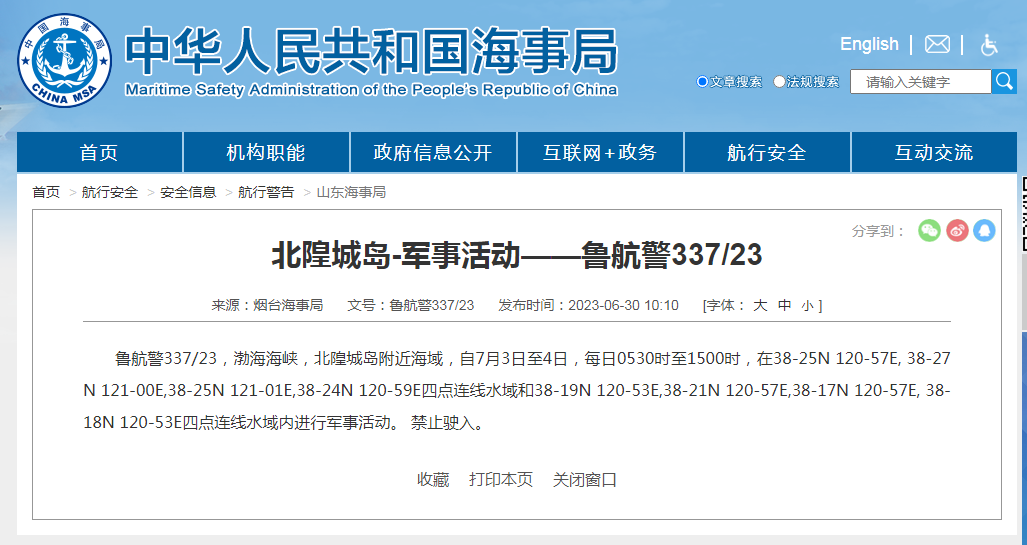Screen dimensions: 1027x545
Task: Click the 关闭窗口 link
Action: 585,479
